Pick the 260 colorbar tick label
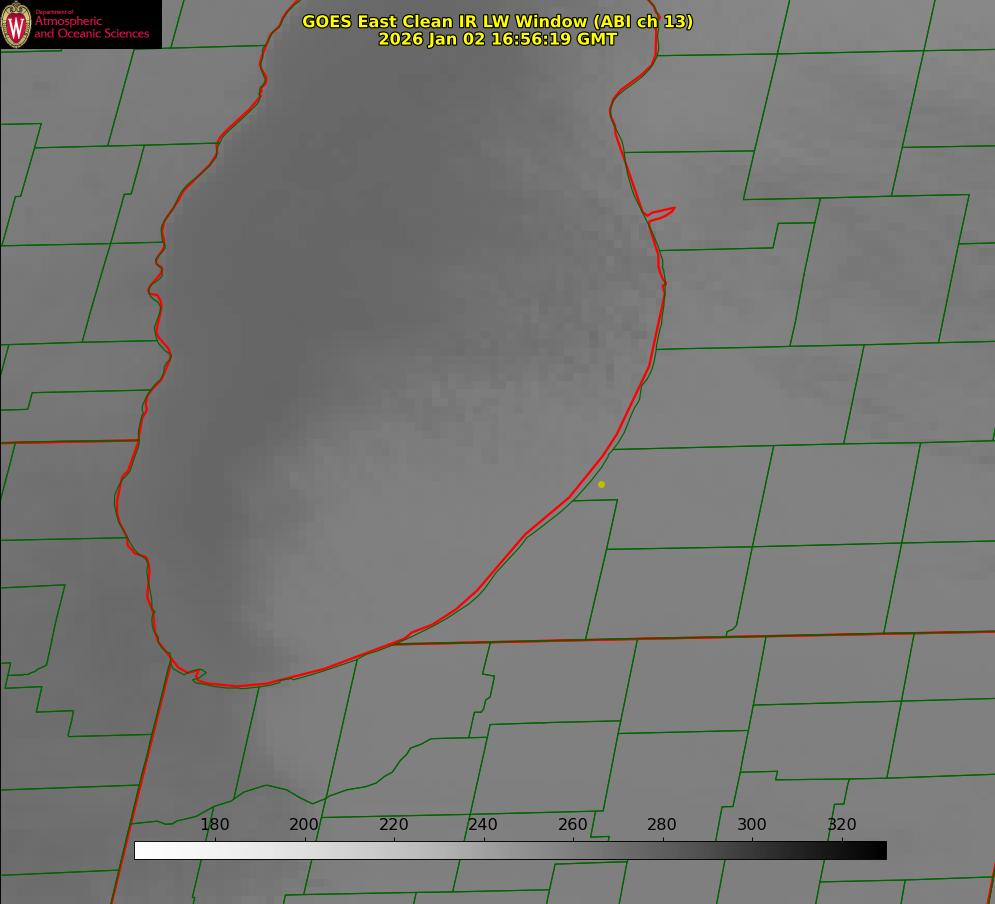This screenshot has height=904, width=995. pos(573,825)
